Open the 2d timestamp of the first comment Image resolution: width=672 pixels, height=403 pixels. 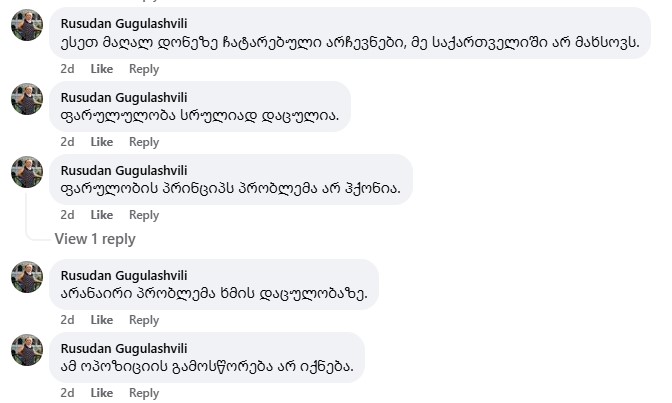(67, 69)
